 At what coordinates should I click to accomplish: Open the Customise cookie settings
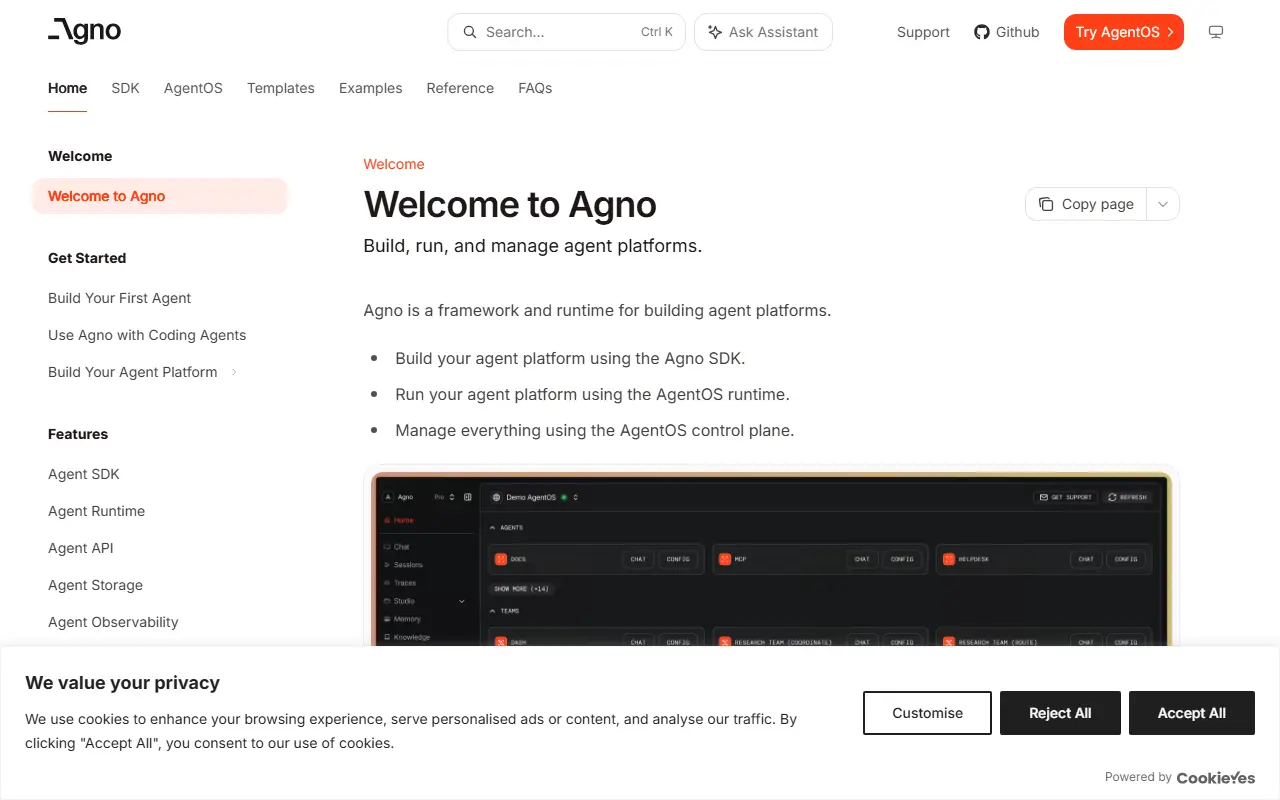click(x=927, y=713)
